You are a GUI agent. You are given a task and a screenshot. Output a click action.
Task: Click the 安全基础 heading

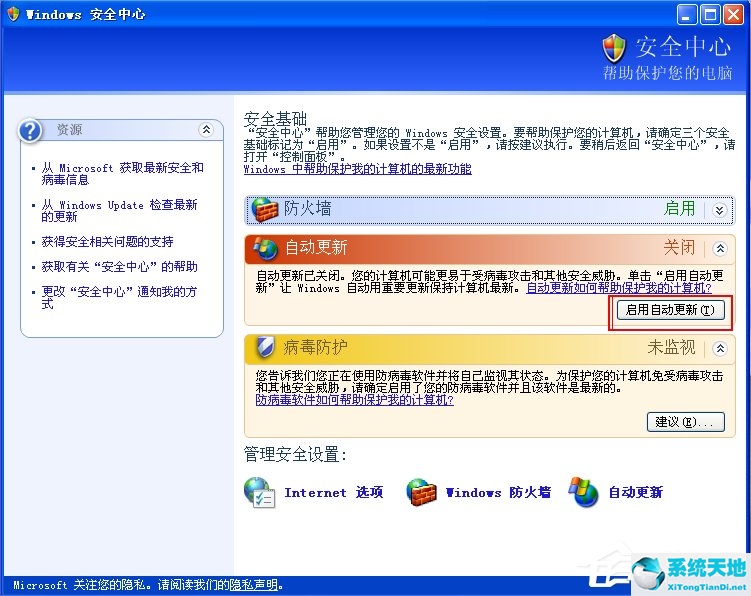click(275, 118)
